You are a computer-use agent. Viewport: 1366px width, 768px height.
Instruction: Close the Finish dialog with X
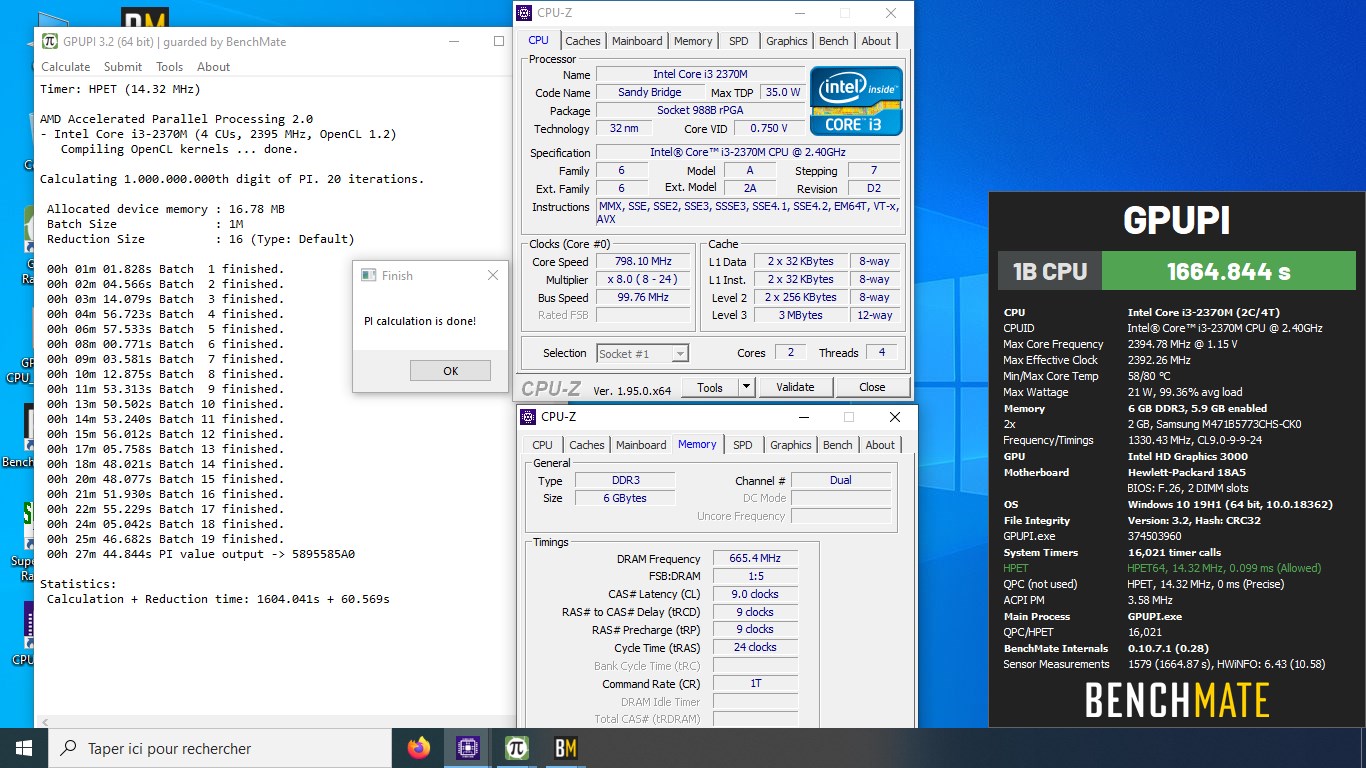click(x=492, y=275)
